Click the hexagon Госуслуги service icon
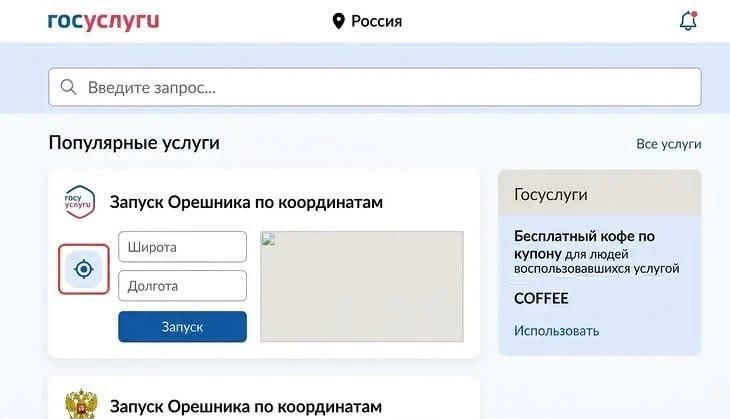This screenshot has height=419, width=730. 80,202
